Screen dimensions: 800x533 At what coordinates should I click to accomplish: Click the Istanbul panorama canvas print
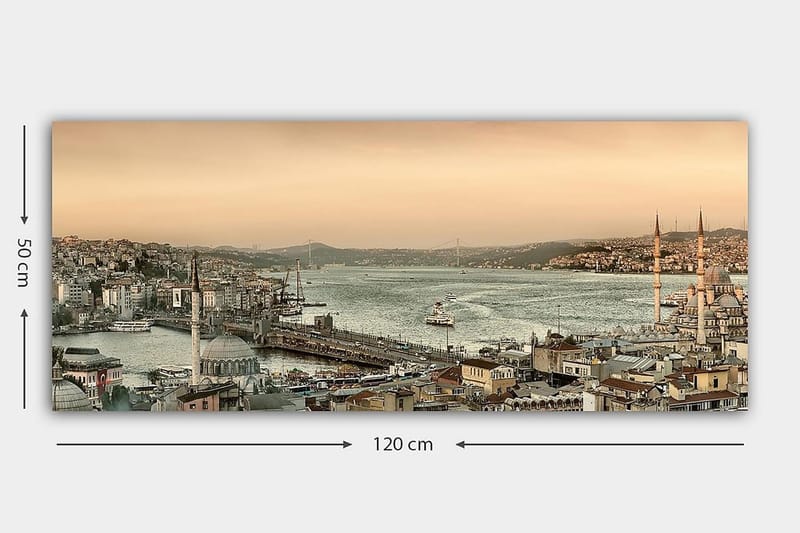(x=400, y=266)
